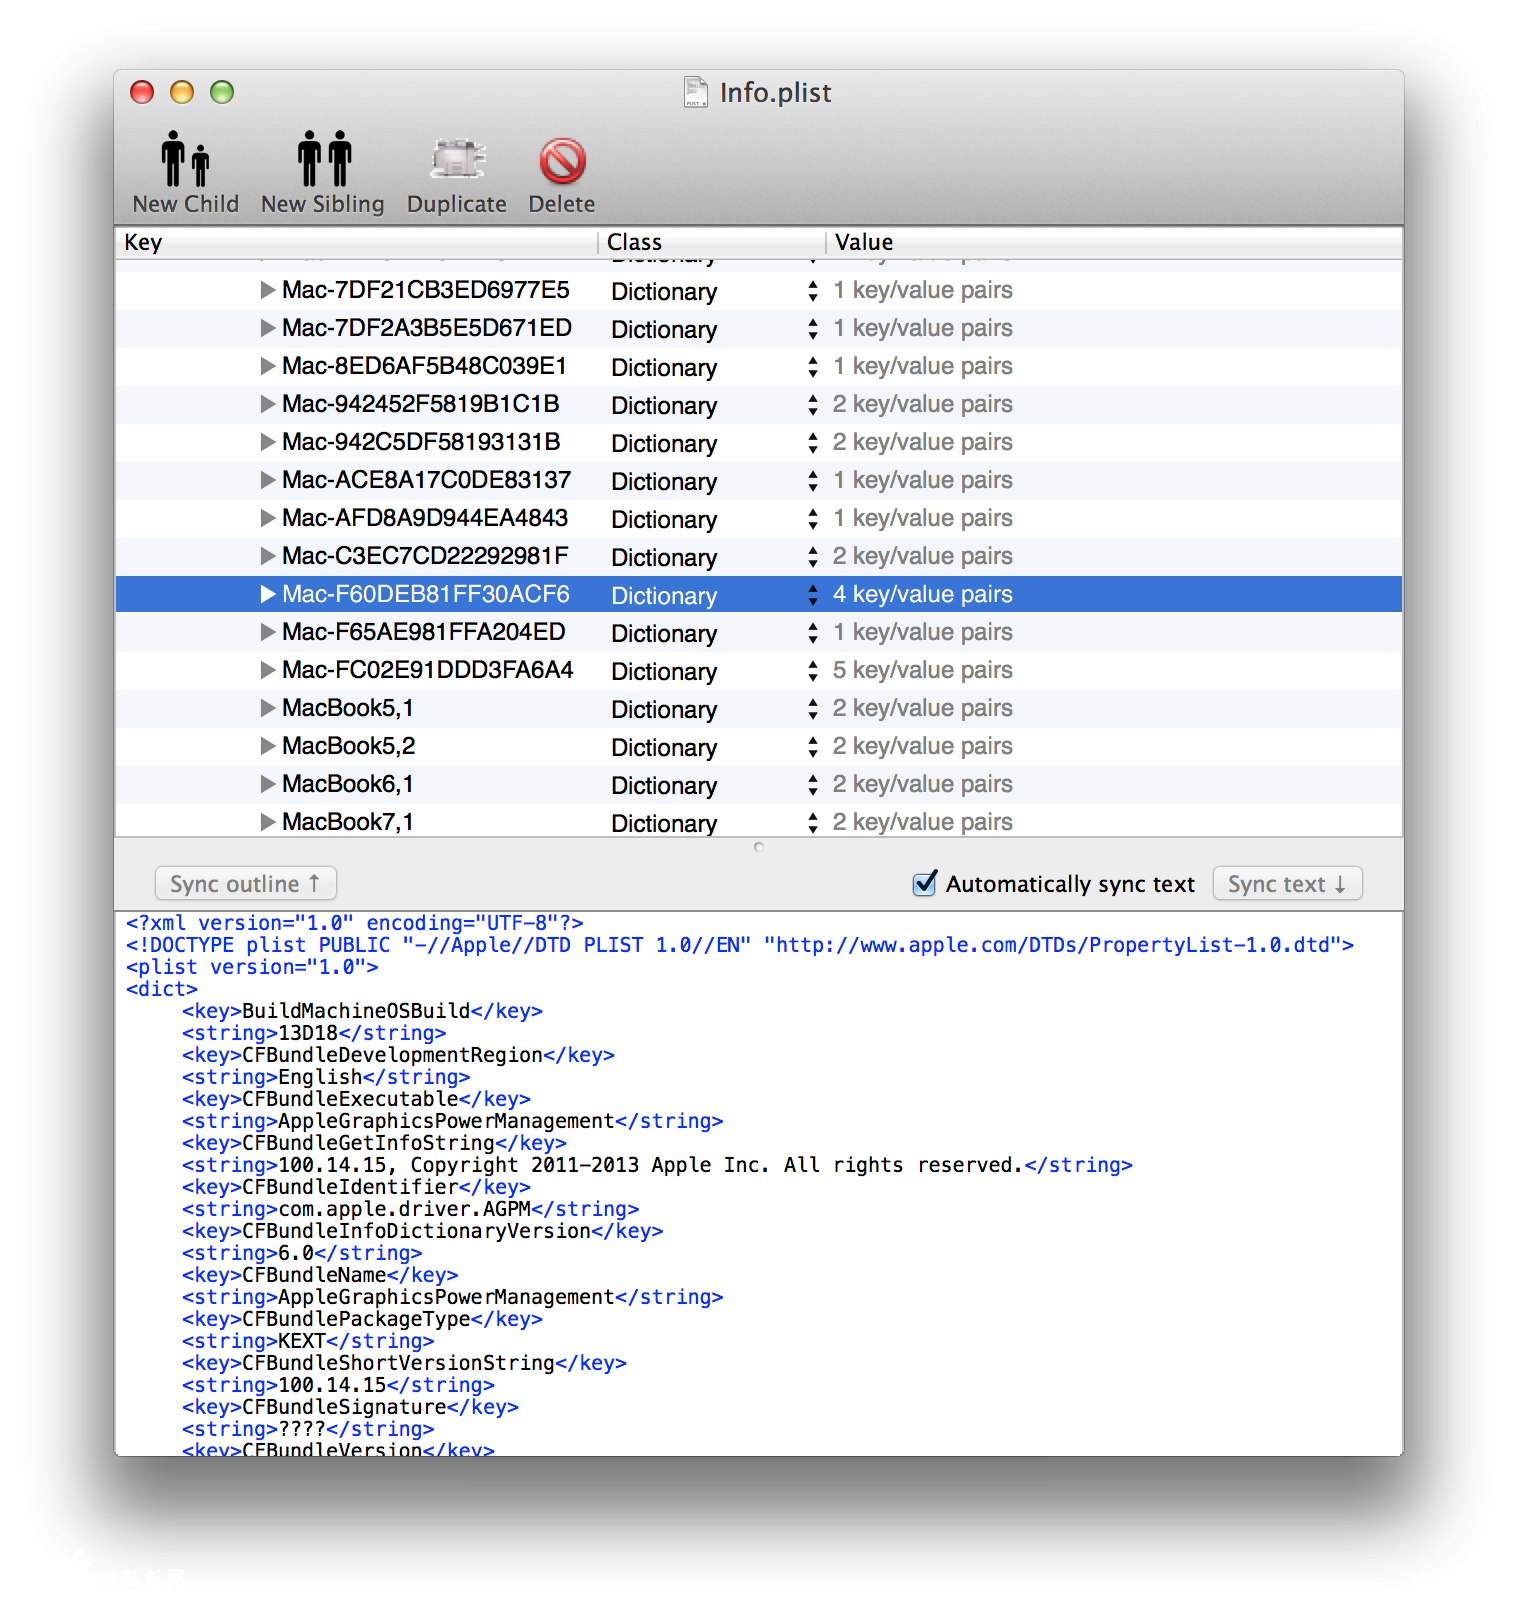This screenshot has width=1518, height=1614.
Task: Click the New Sibling toolbar icon
Action: 323,160
